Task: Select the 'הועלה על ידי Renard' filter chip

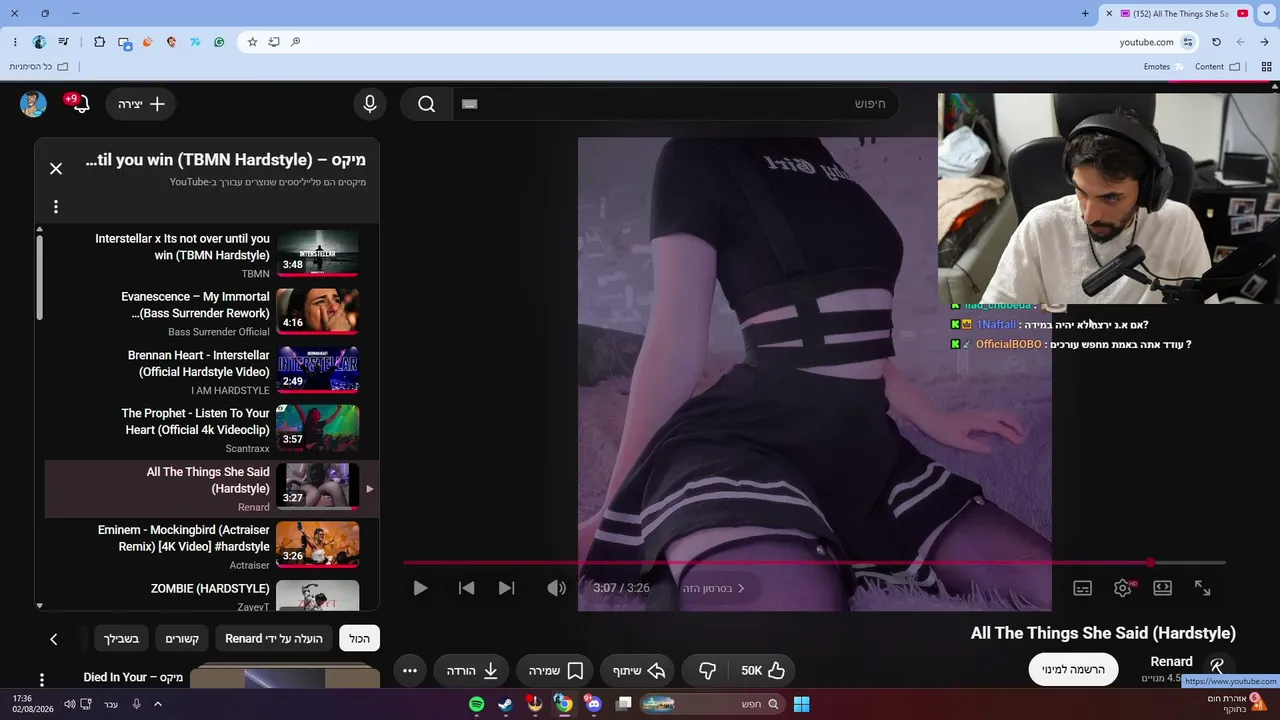Action: tap(274, 639)
